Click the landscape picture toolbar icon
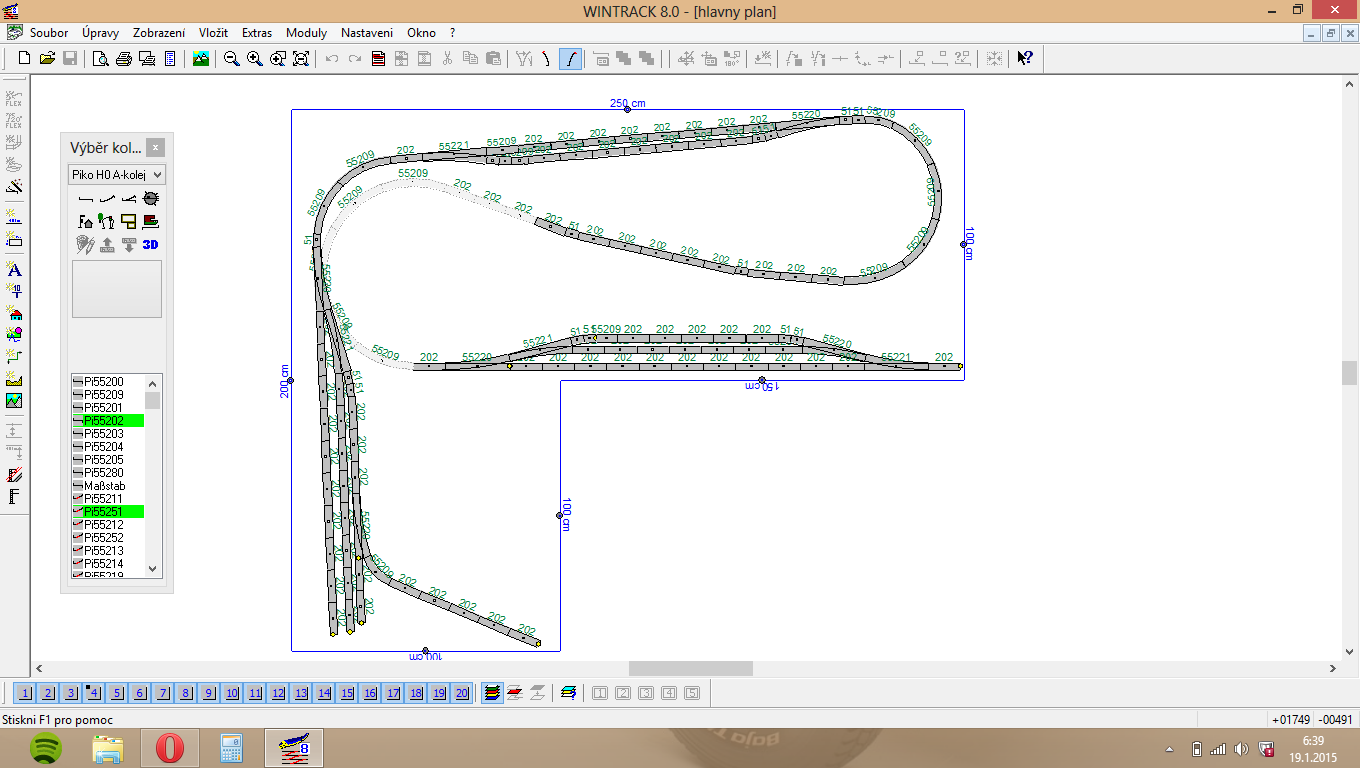 coord(201,59)
